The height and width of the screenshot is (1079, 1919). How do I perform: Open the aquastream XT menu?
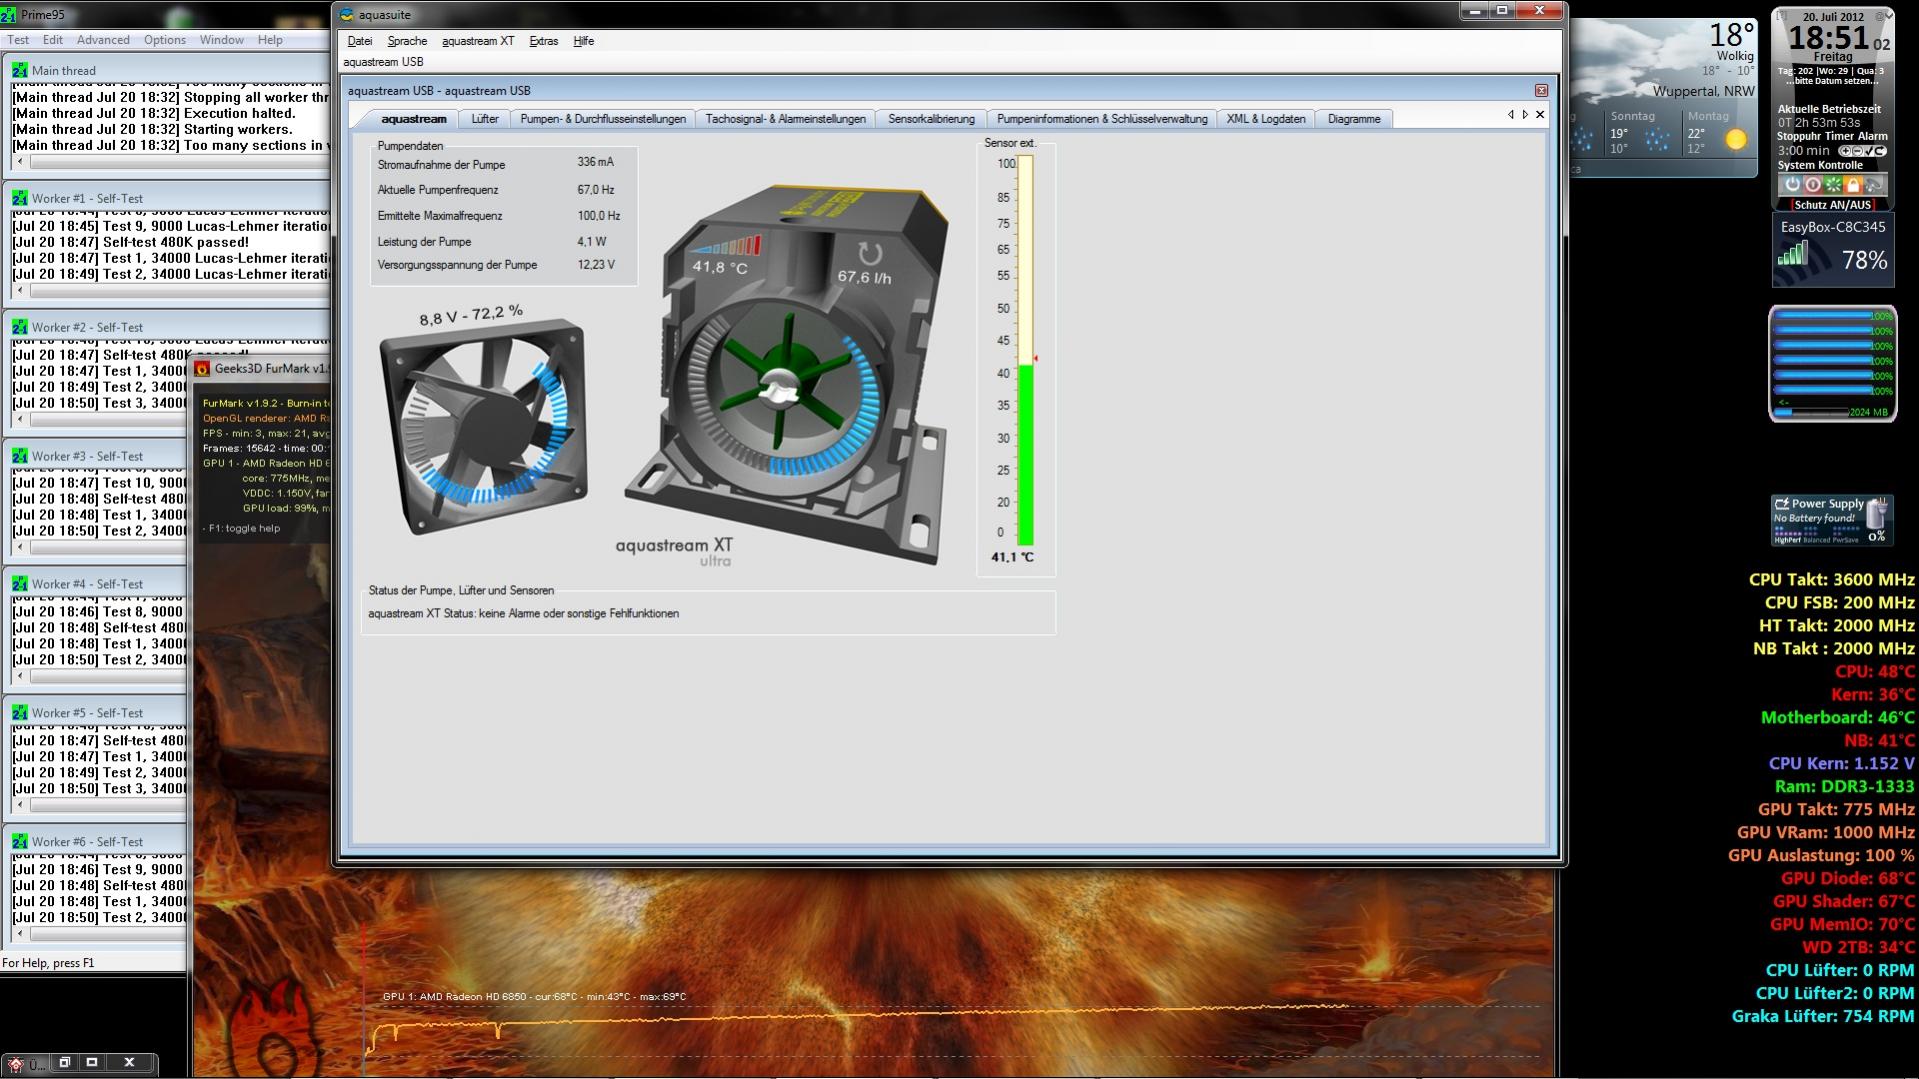point(478,41)
